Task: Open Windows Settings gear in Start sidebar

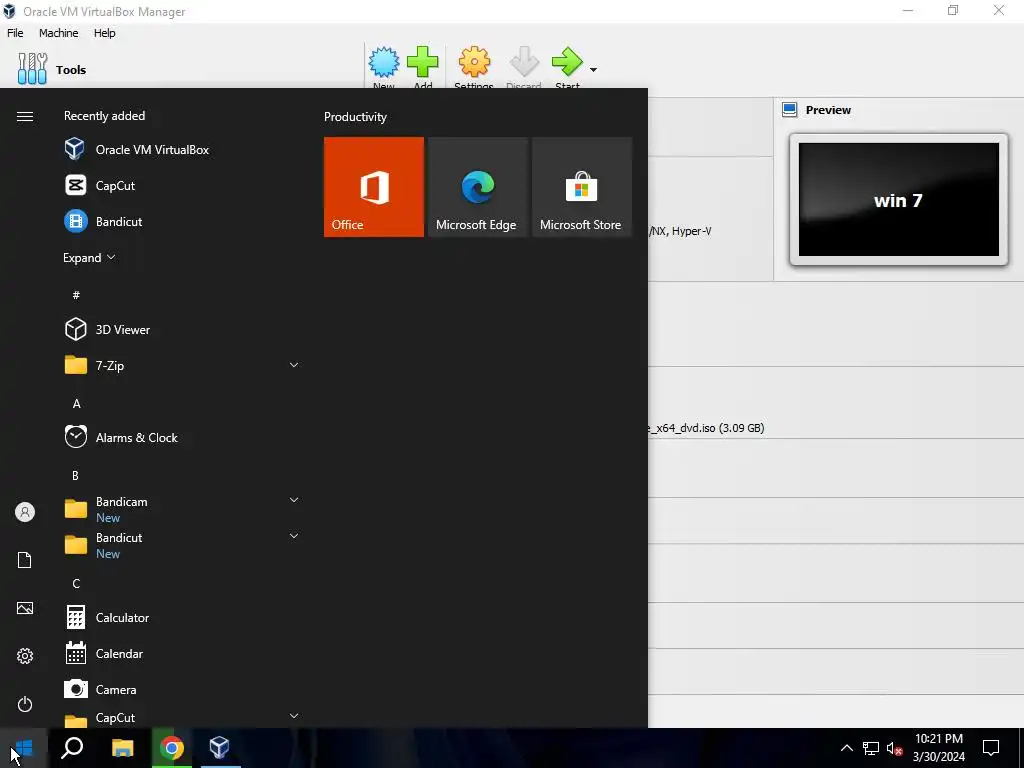Action: (x=25, y=656)
